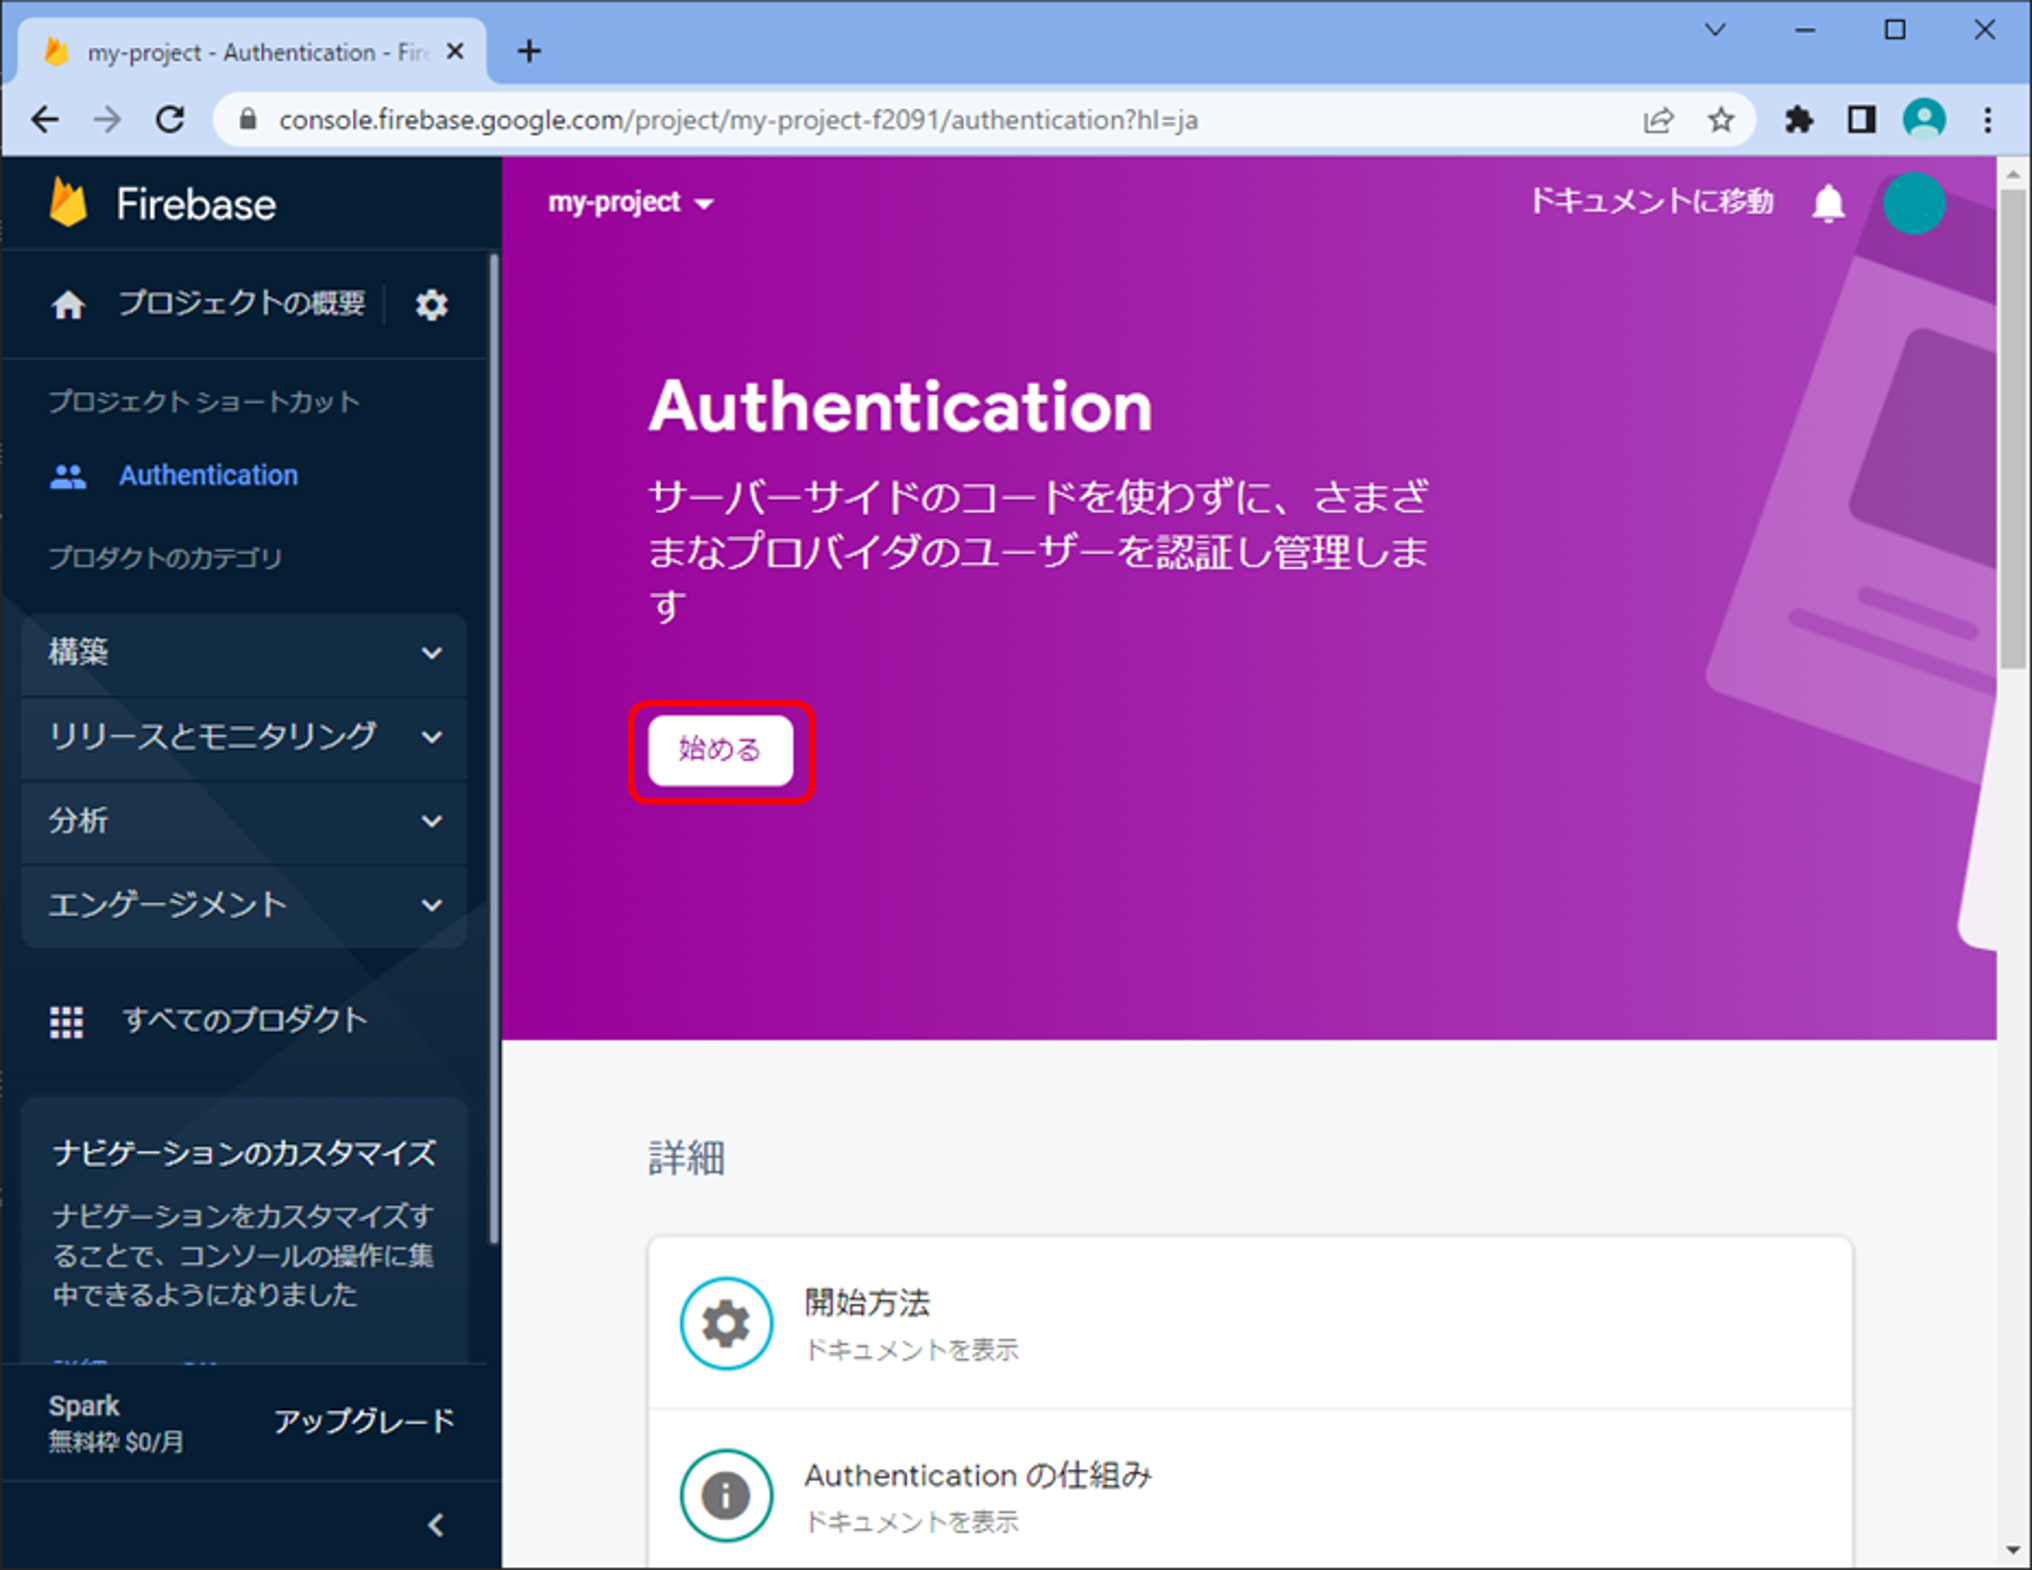
Task: Select Authentication in sidebar shortcuts
Action: [x=208, y=475]
